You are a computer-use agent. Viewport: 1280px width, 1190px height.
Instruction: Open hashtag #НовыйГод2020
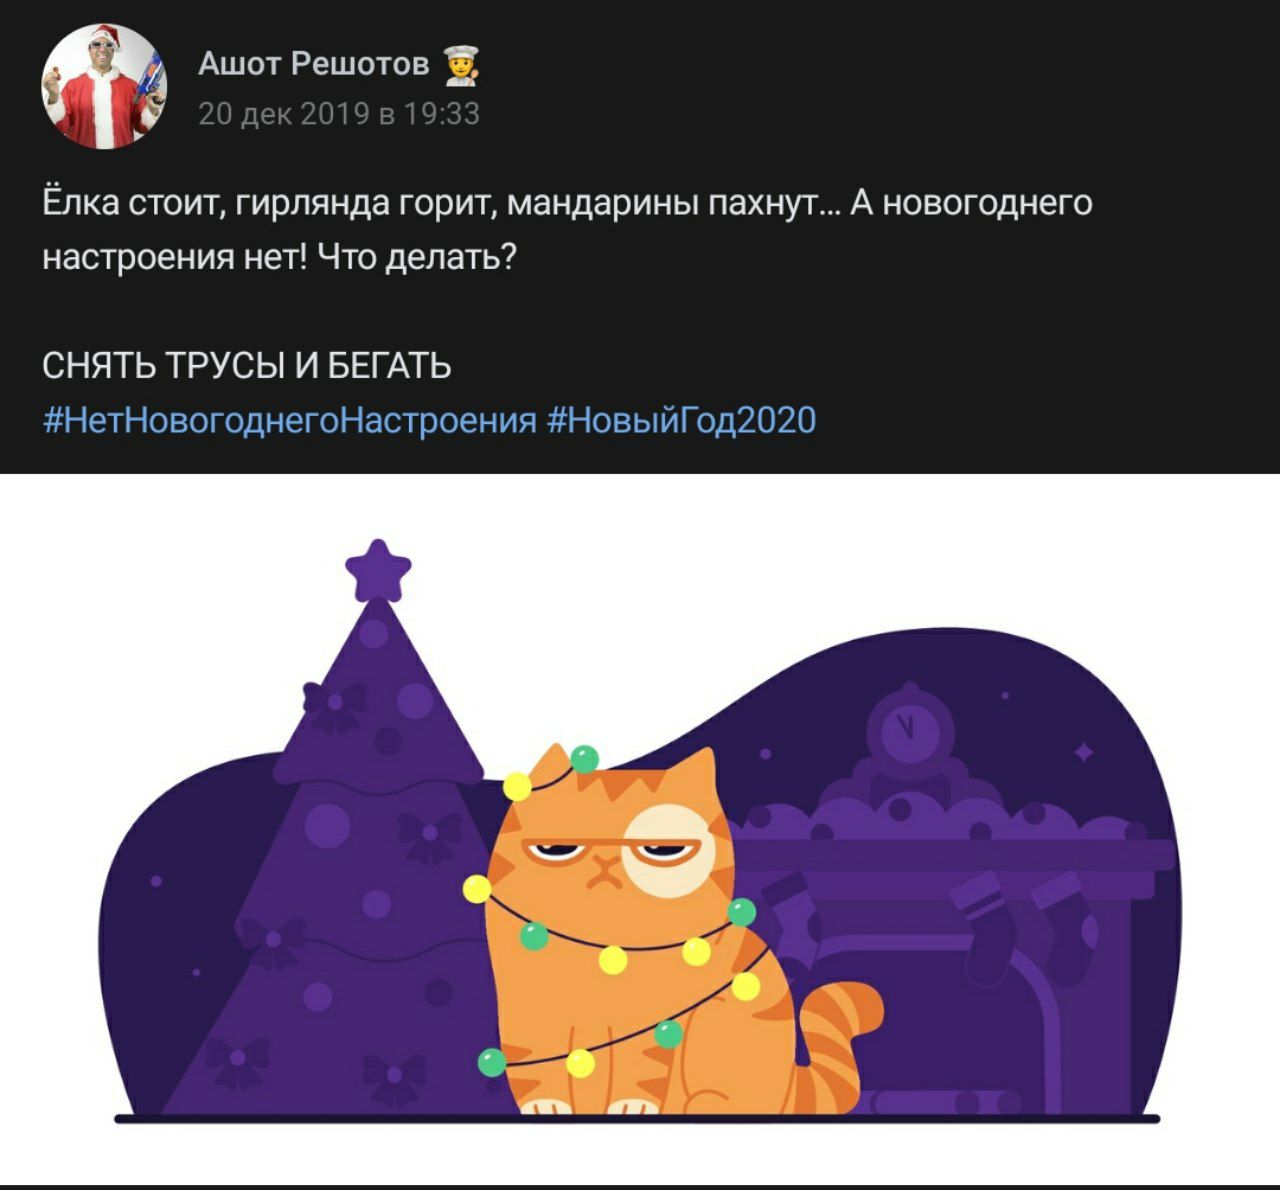pos(682,419)
